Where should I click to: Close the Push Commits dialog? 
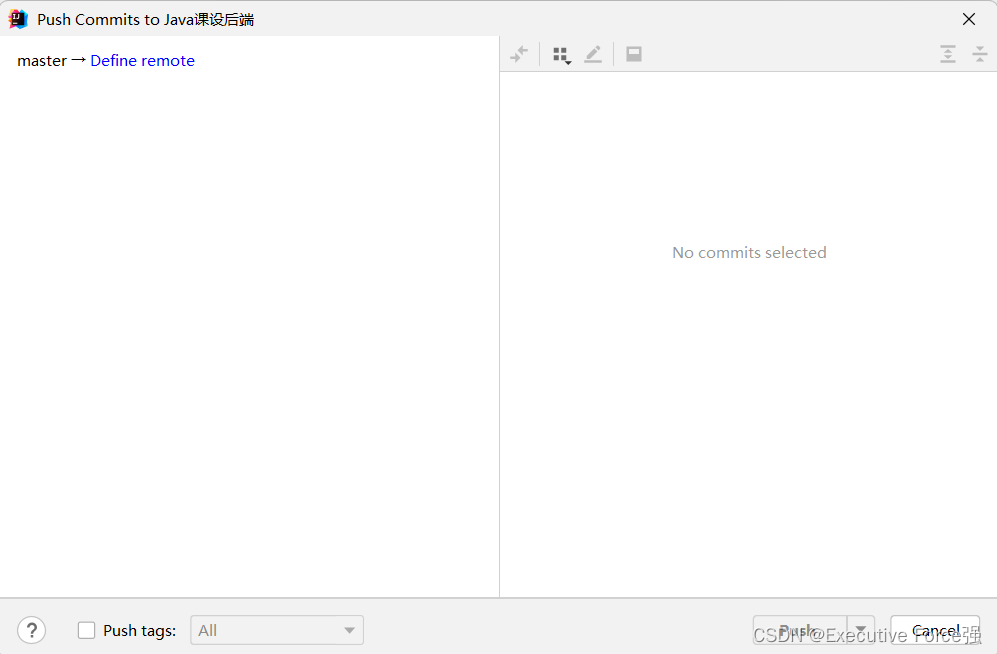point(968,19)
